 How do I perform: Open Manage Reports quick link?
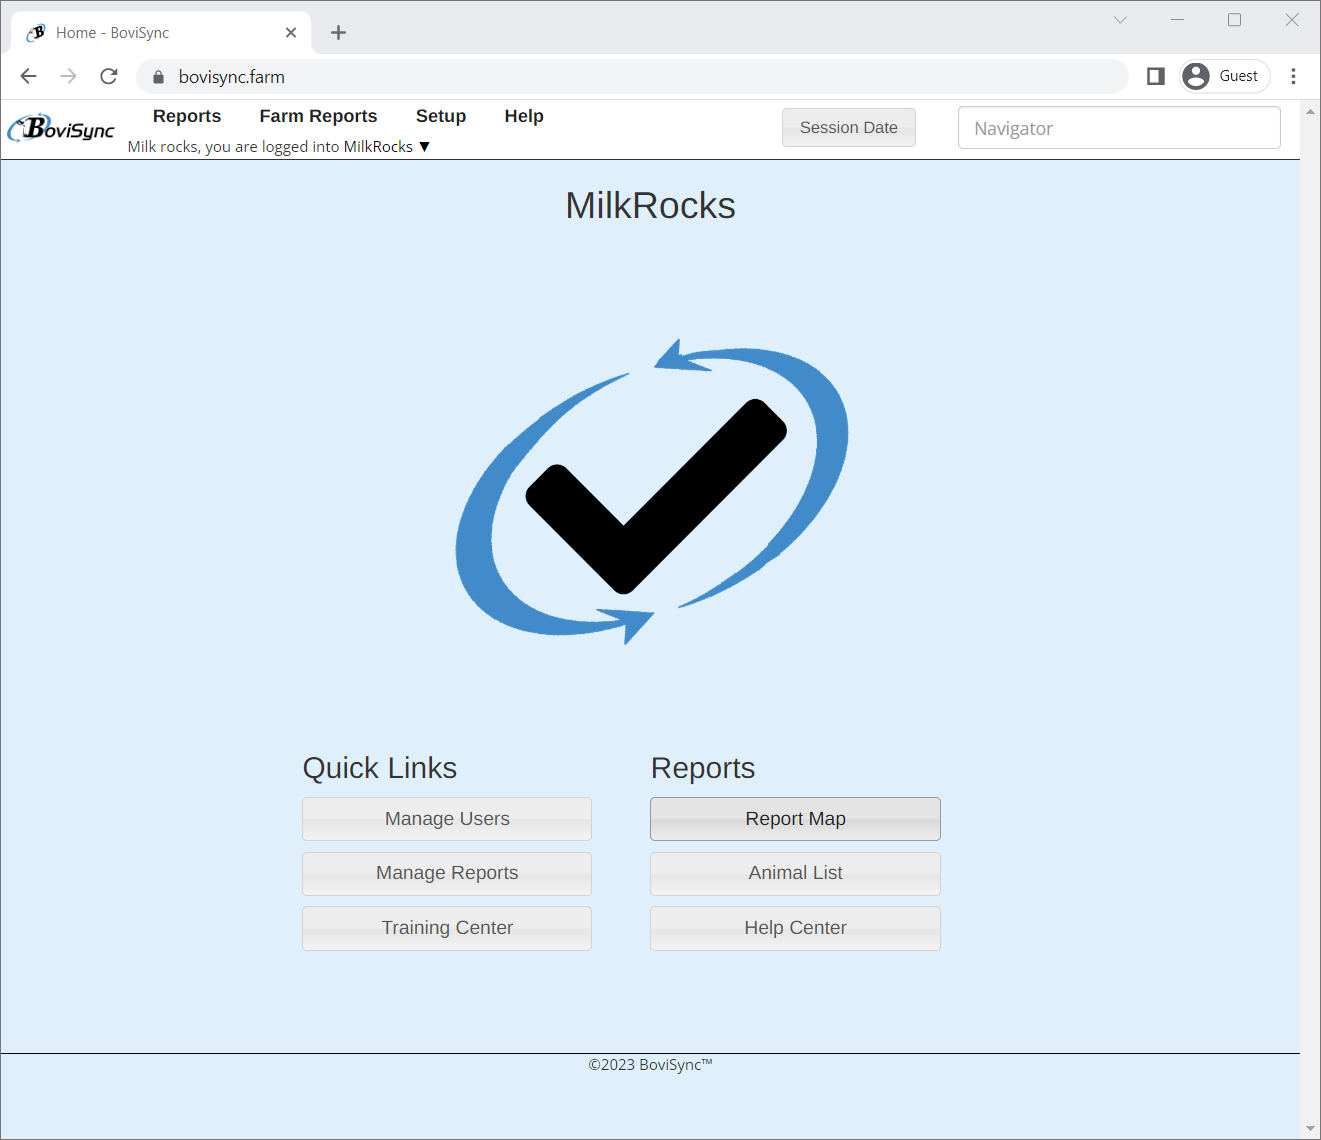(447, 873)
